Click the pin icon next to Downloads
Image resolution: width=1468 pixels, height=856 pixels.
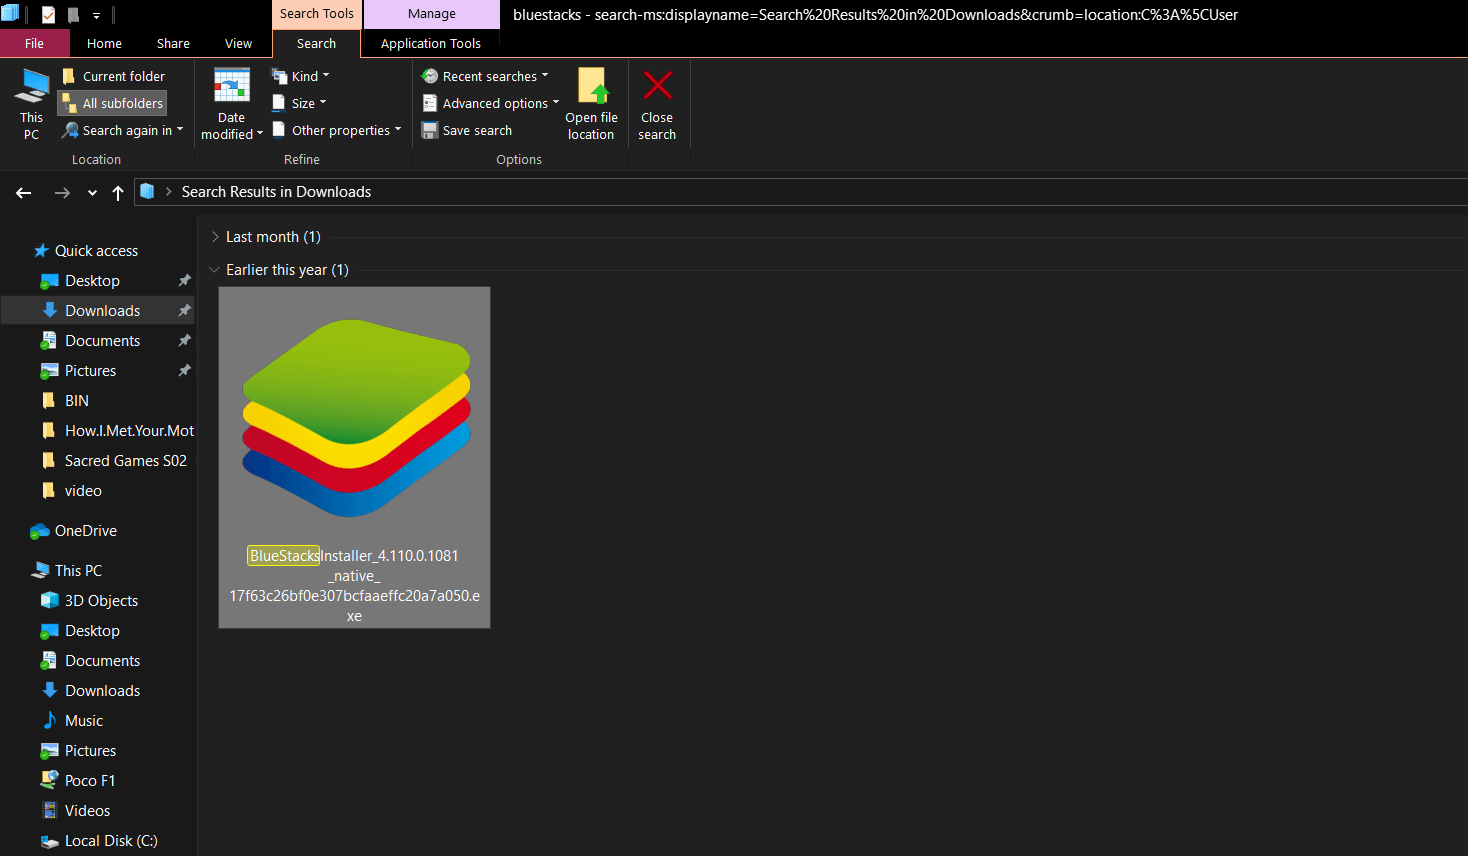coord(184,311)
